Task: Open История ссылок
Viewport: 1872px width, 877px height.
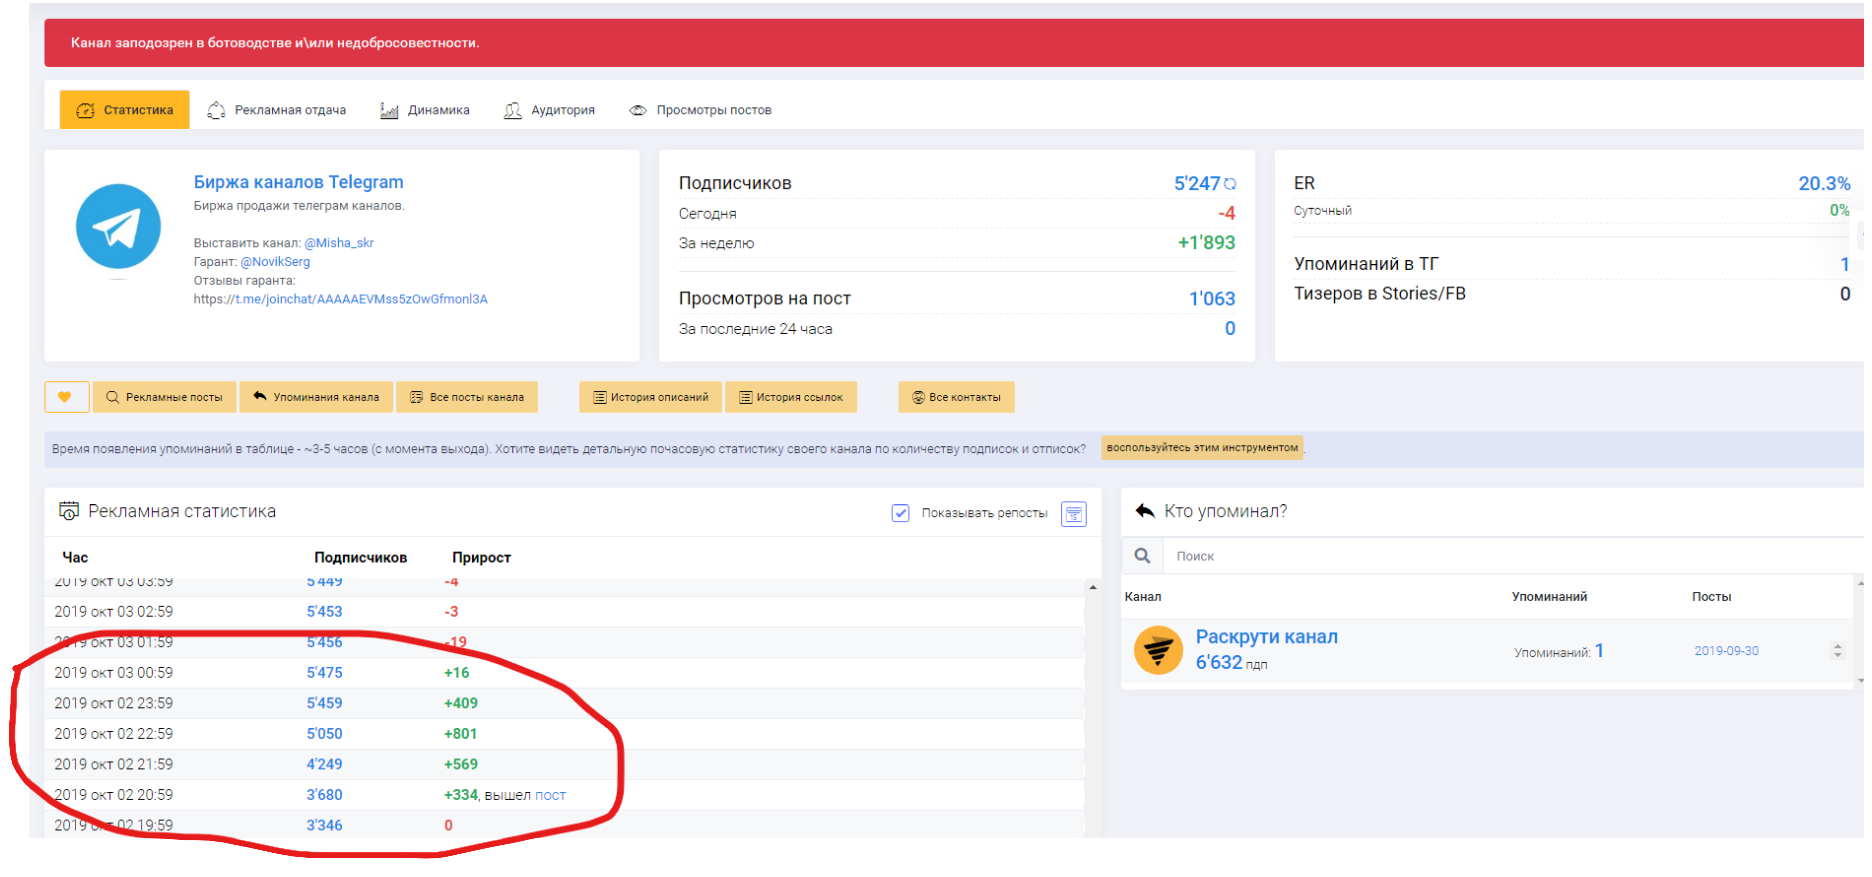Action: (x=790, y=397)
